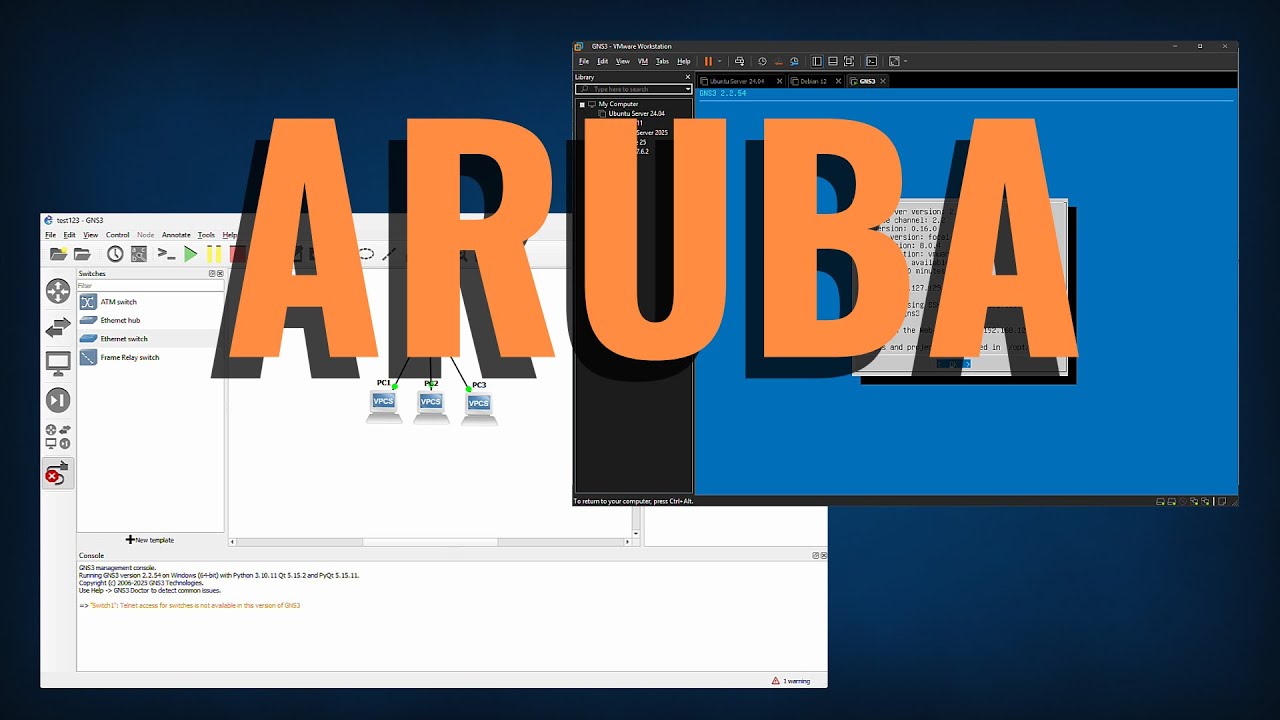Toggle show interface labels icon in GNS3
Viewport: 1280px width, 720px height.
pos(139,254)
